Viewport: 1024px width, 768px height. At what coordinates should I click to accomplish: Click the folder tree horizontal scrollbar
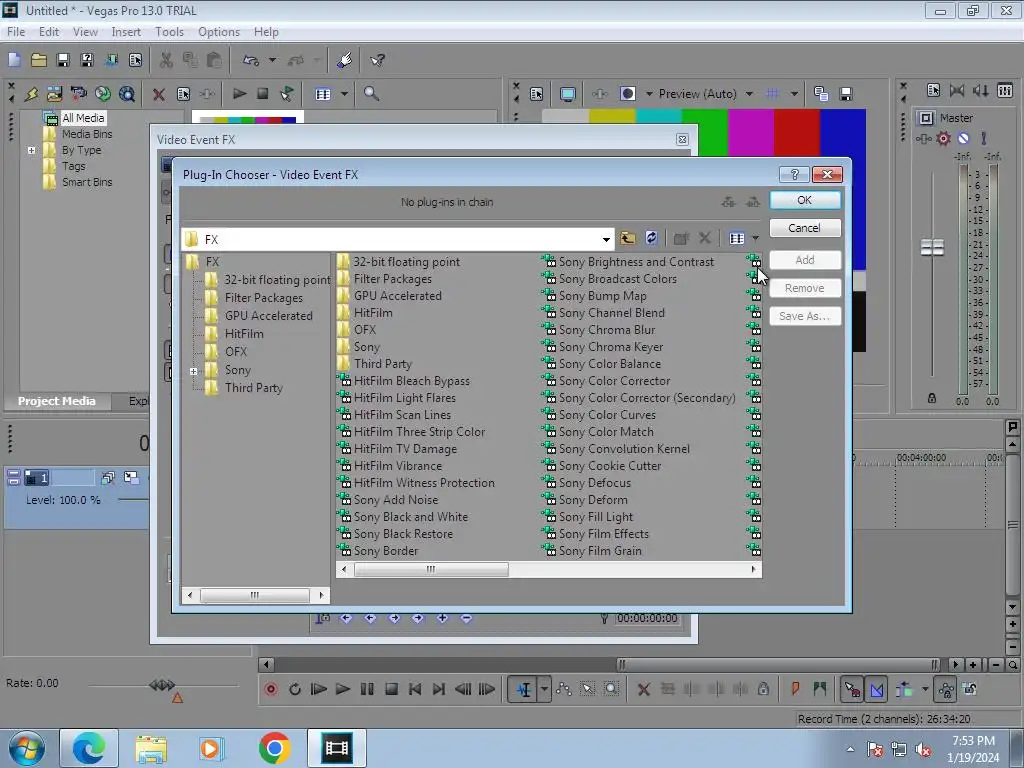coord(255,595)
